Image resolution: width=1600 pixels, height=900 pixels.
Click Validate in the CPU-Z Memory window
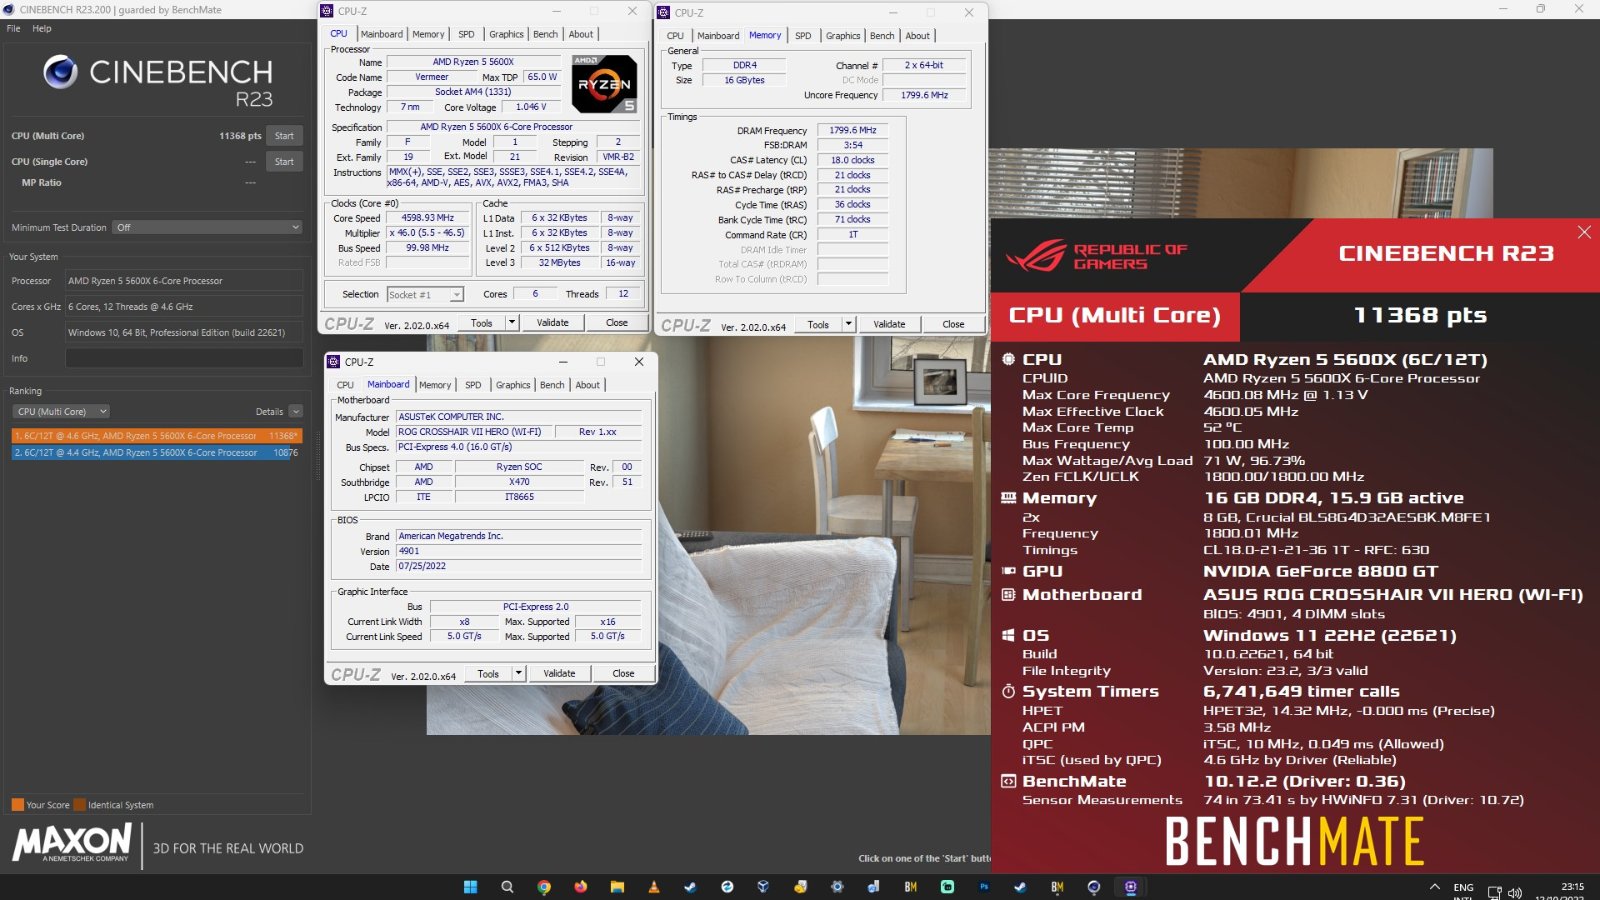pyautogui.click(x=889, y=324)
